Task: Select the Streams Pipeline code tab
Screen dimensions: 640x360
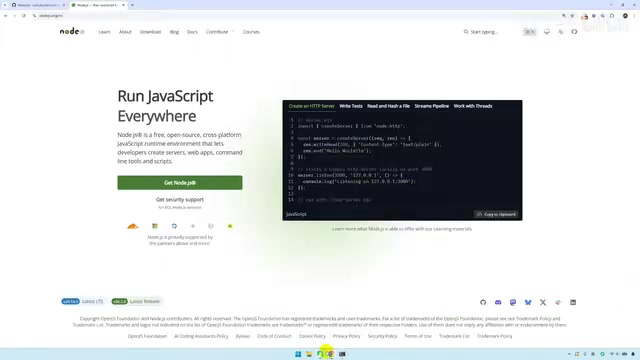Action: click(x=431, y=106)
